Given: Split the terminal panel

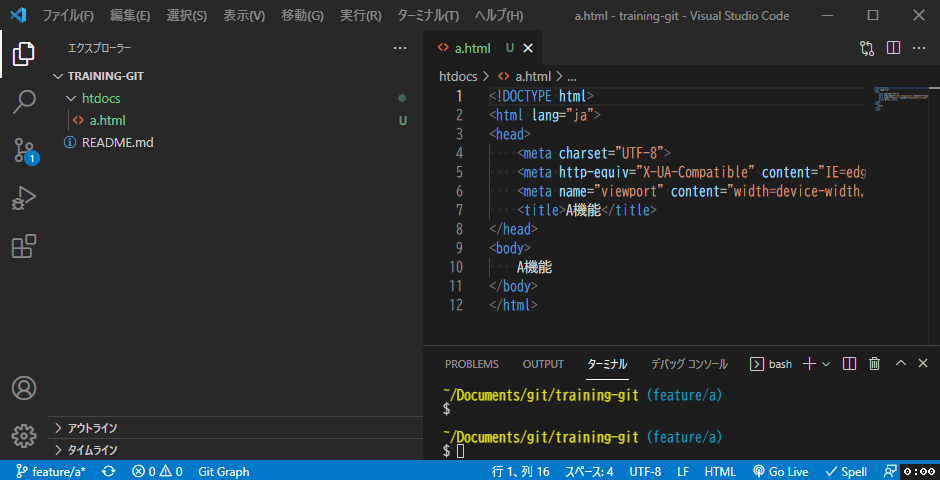Looking at the screenshot, I should (849, 363).
